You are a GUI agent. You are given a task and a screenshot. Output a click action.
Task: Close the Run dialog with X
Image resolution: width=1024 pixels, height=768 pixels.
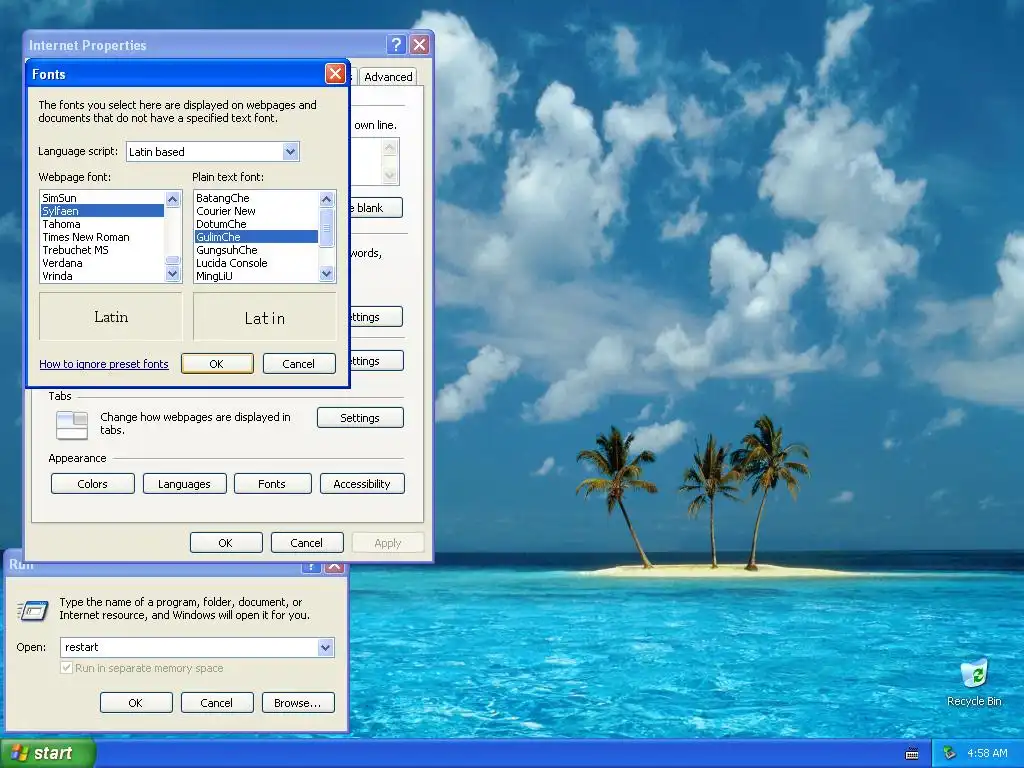tap(334, 566)
